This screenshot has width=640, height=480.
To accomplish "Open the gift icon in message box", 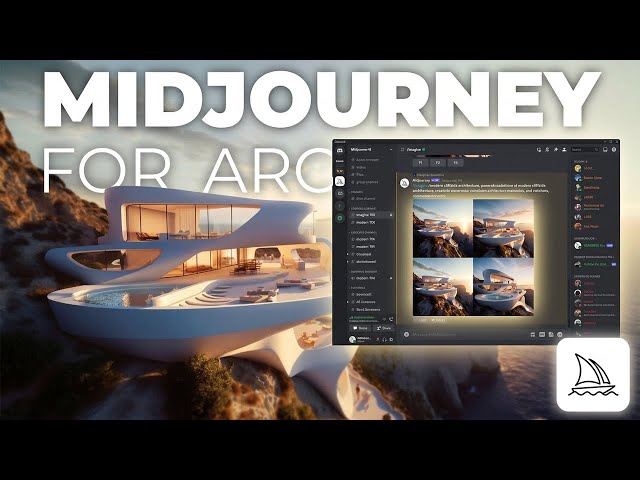I will [533, 334].
